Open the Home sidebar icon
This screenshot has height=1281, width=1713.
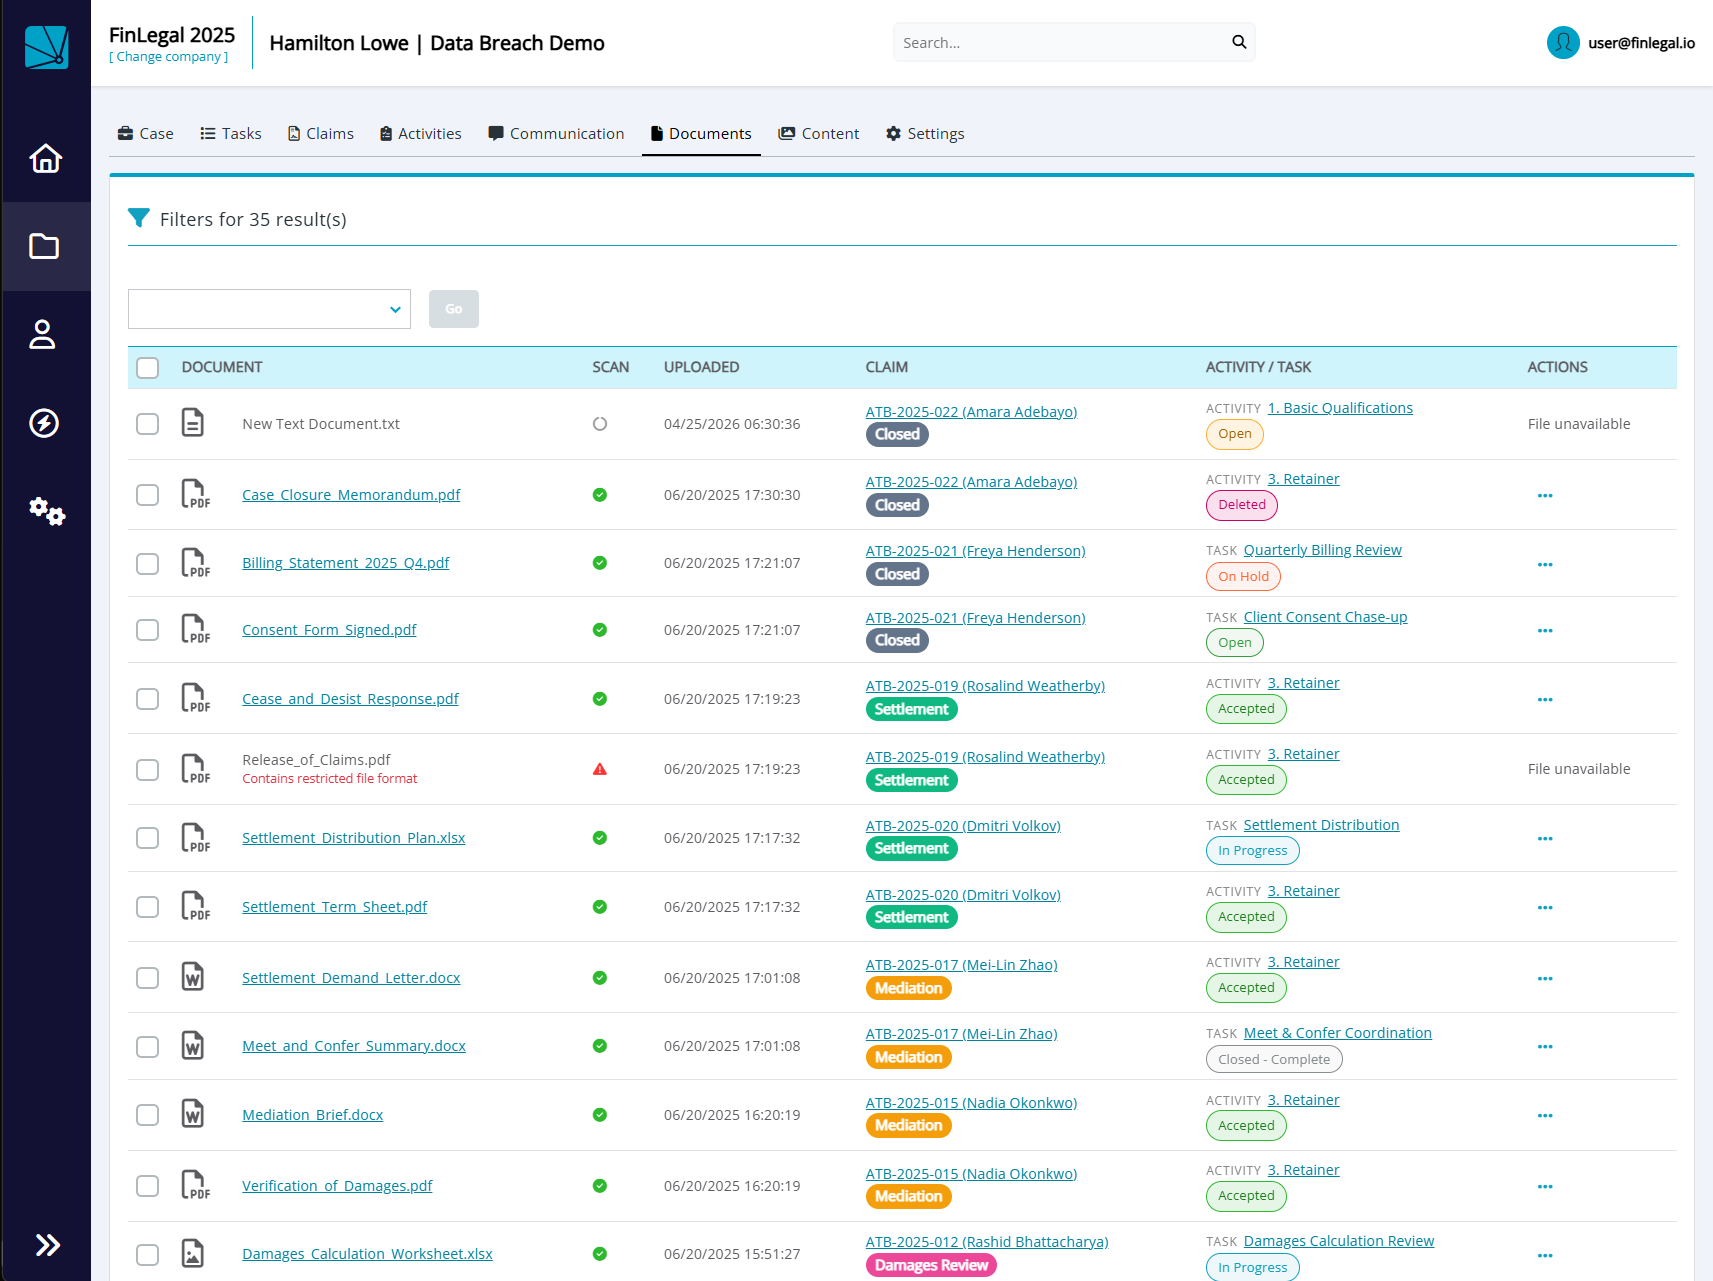tap(46, 158)
